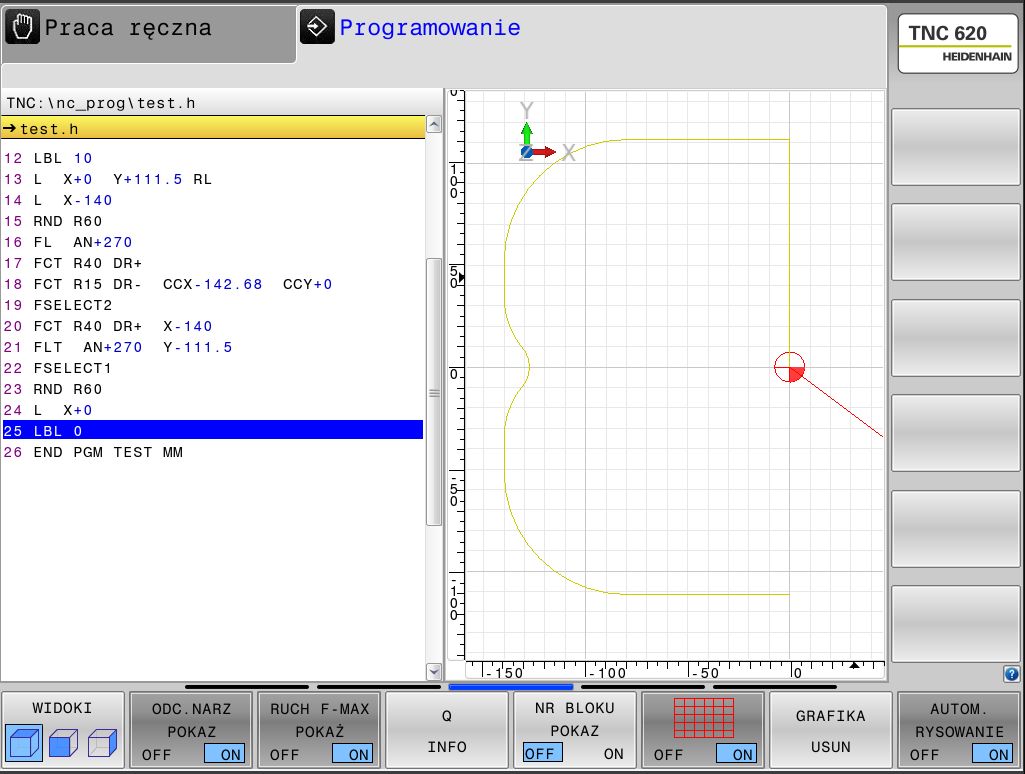Select line 16 FL AN+270
Image resolution: width=1025 pixels, height=774 pixels.
(213, 242)
